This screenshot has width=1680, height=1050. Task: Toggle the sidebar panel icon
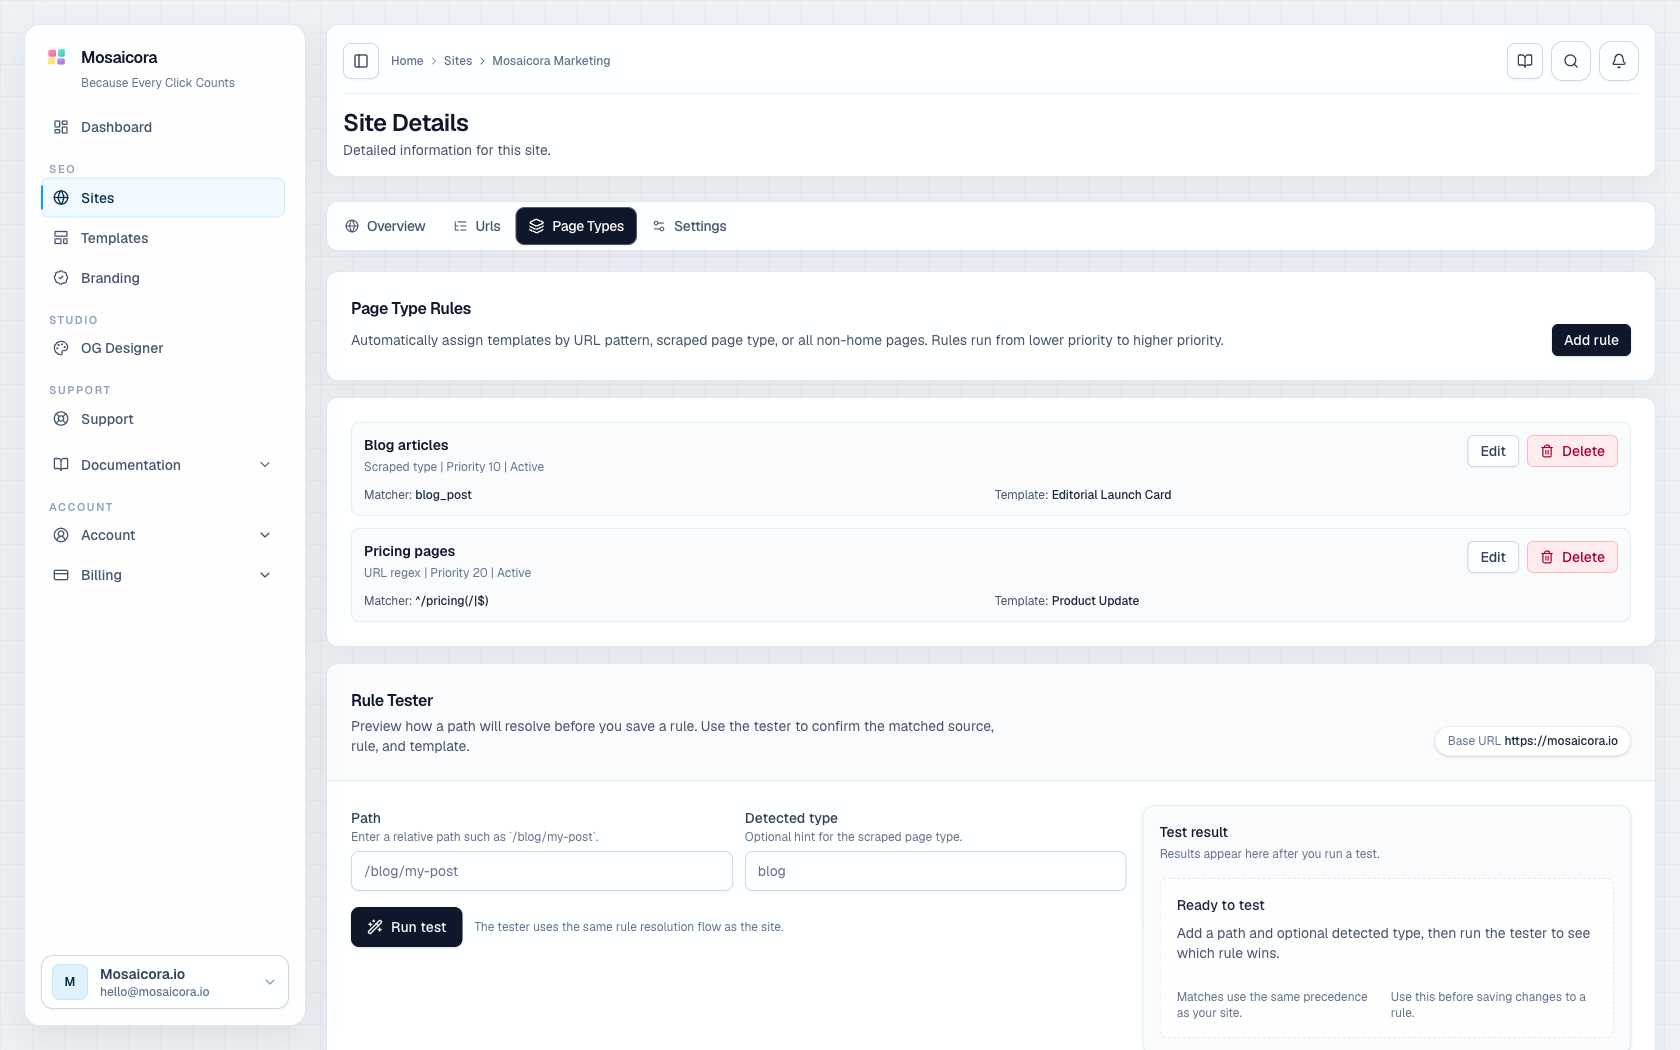coord(361,61)
